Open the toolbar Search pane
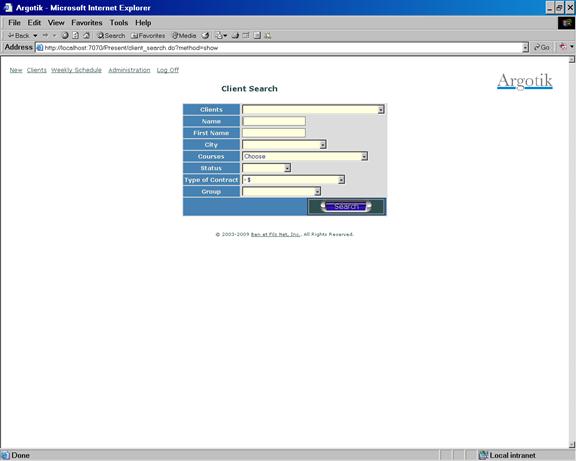 tap(111, 36)
